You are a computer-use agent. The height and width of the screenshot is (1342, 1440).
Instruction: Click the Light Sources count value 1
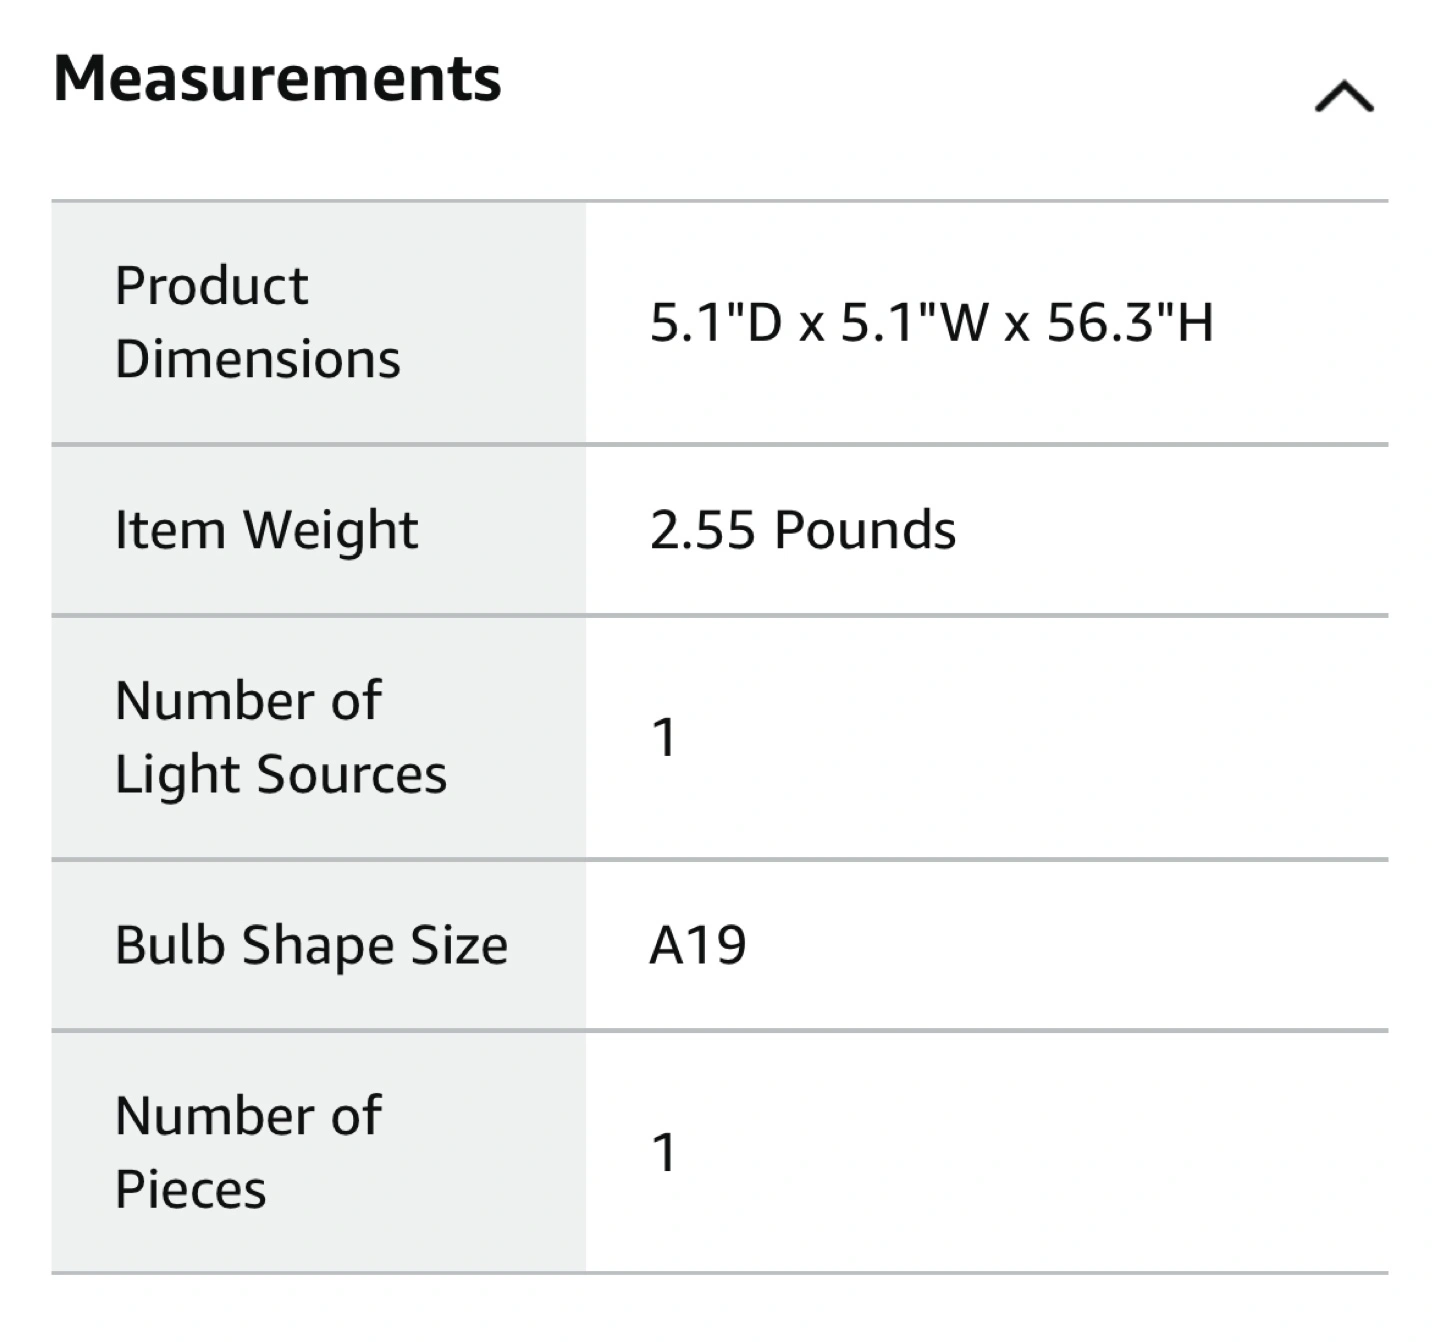point(664,738)
